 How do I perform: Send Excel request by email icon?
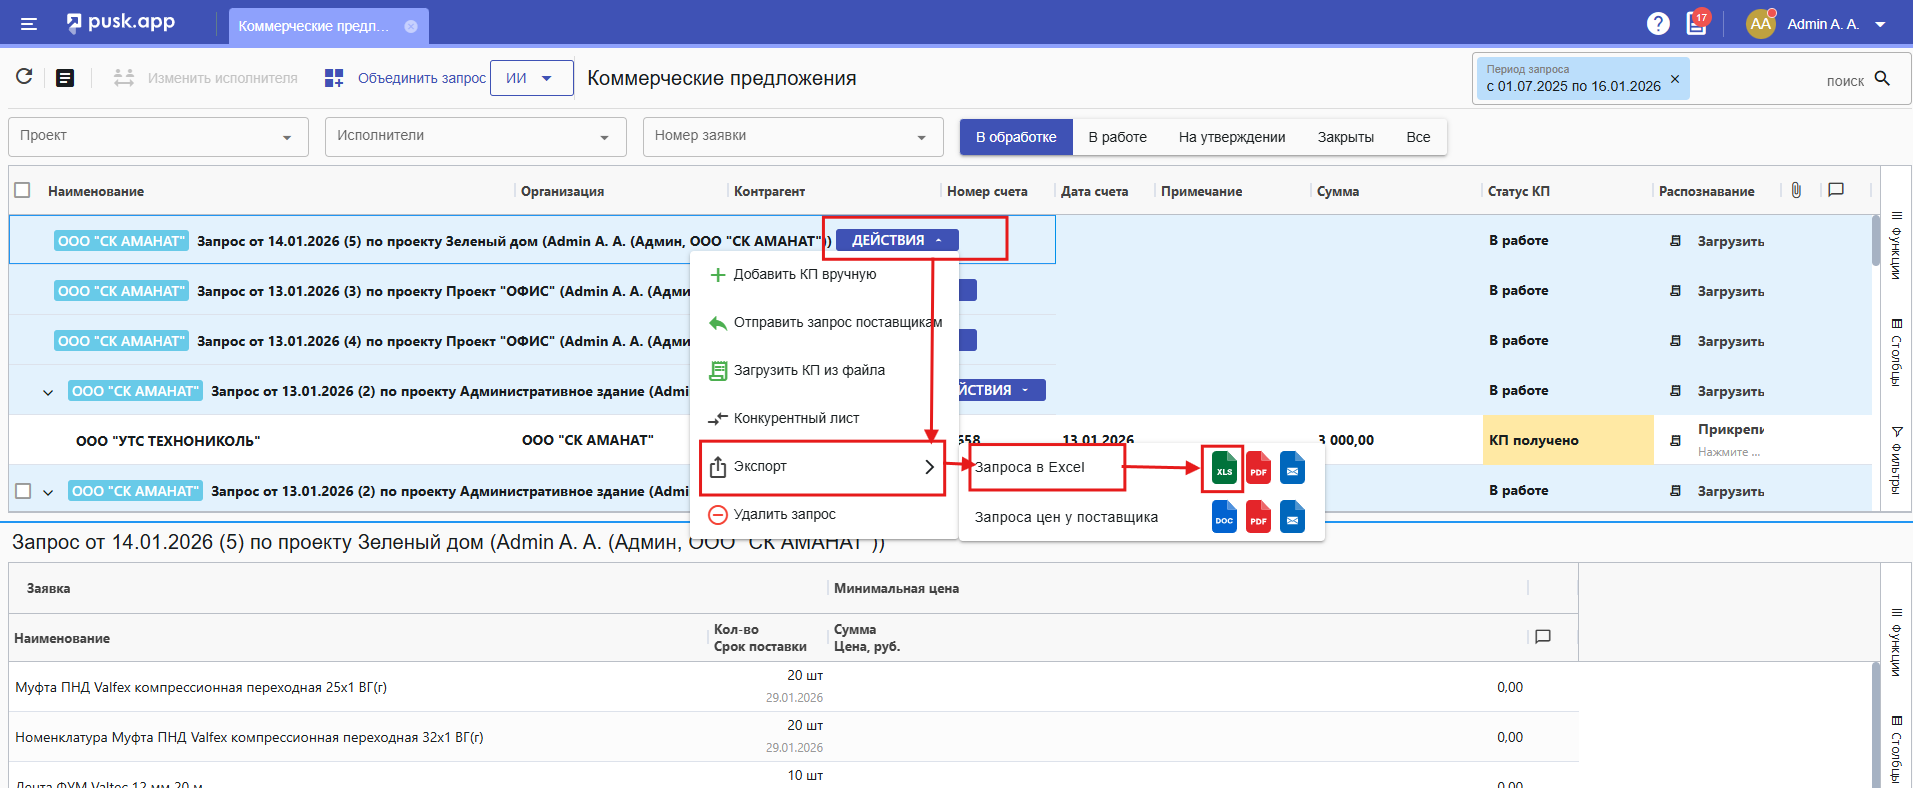pyautogui.click(x=1292, y=468)
